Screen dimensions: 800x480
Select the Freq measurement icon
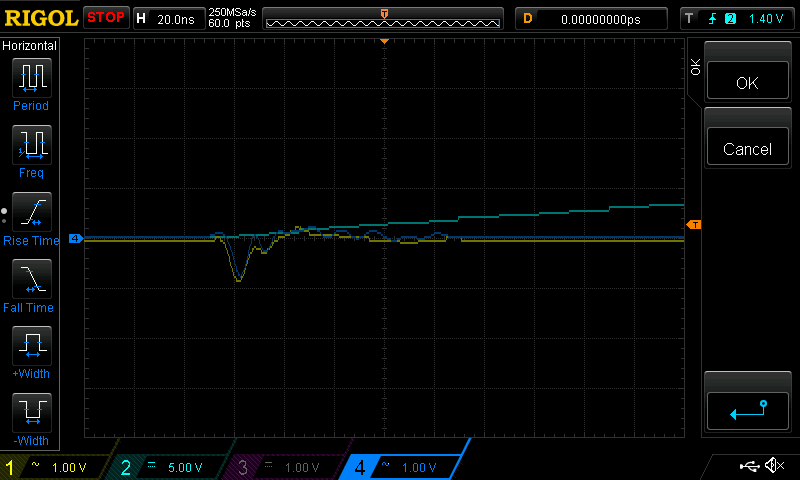coord(32,145)
